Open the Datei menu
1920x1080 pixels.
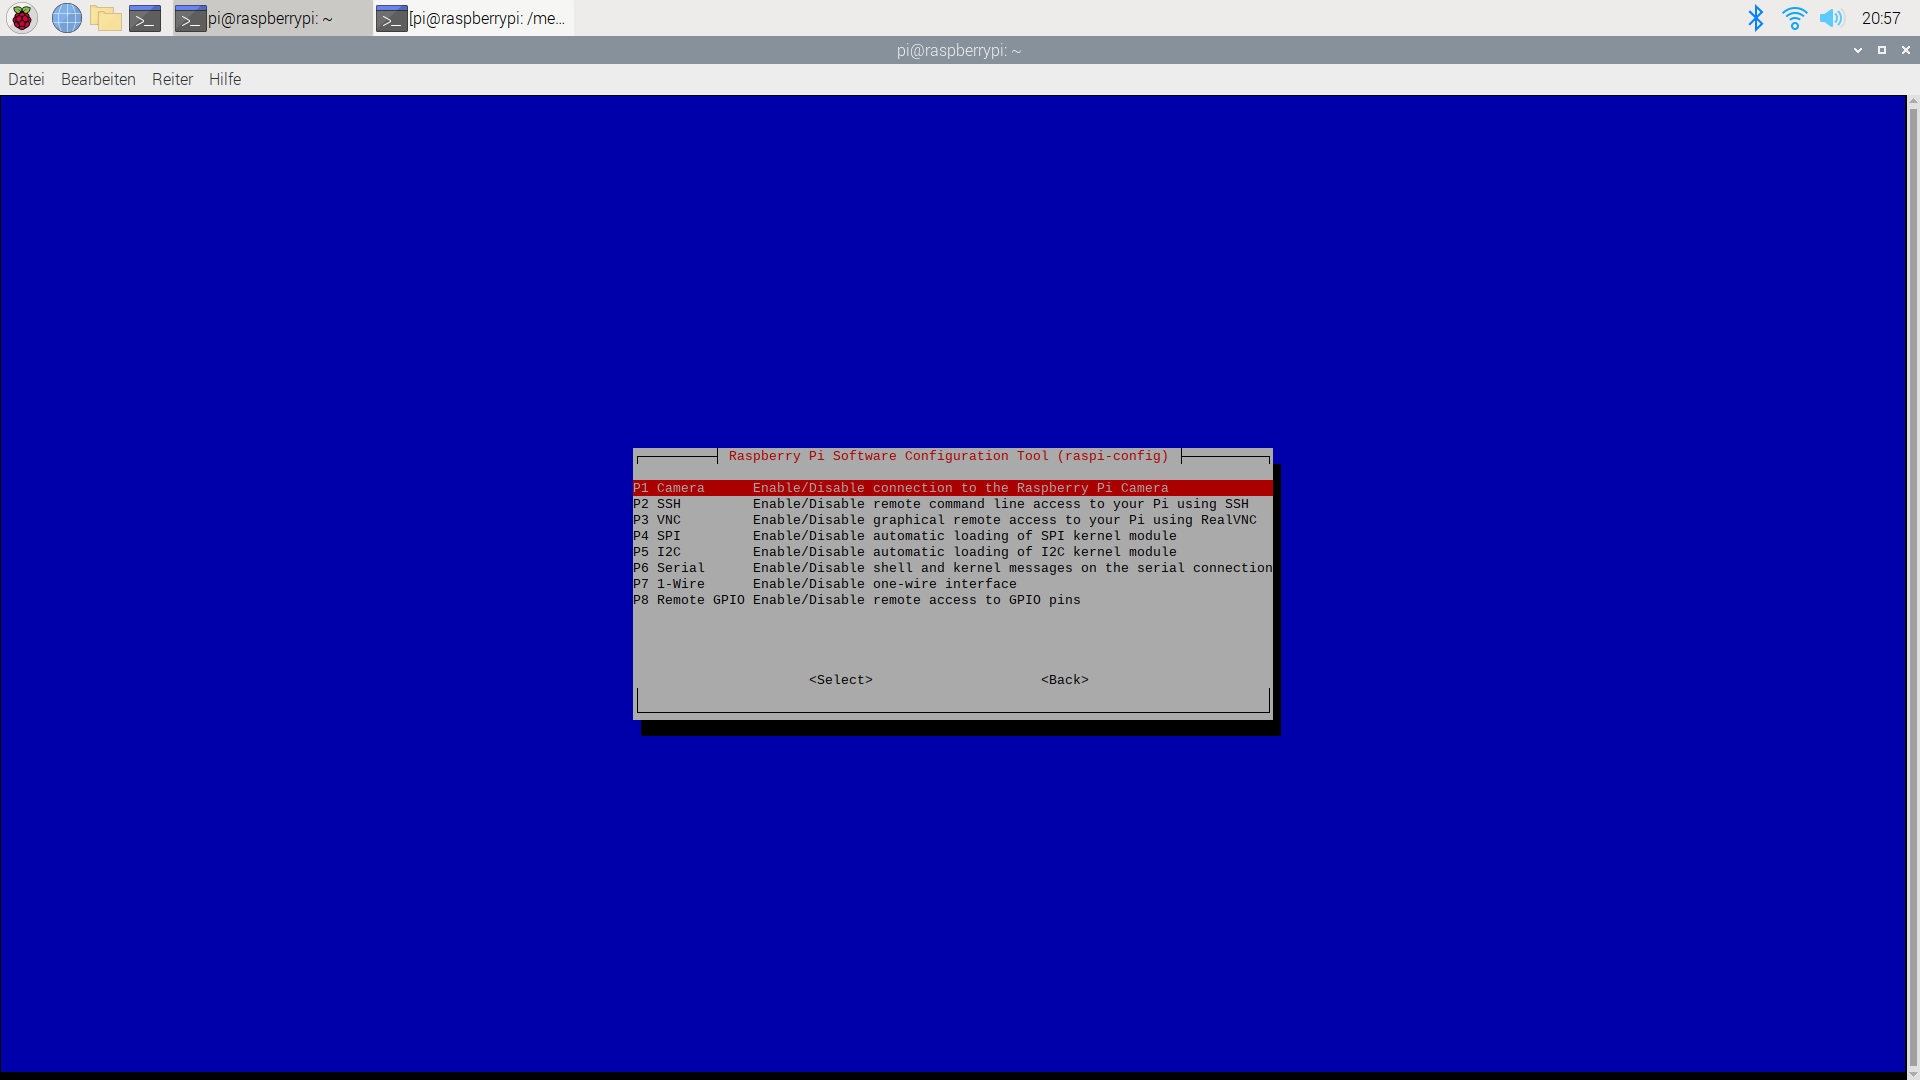point(26,79)
